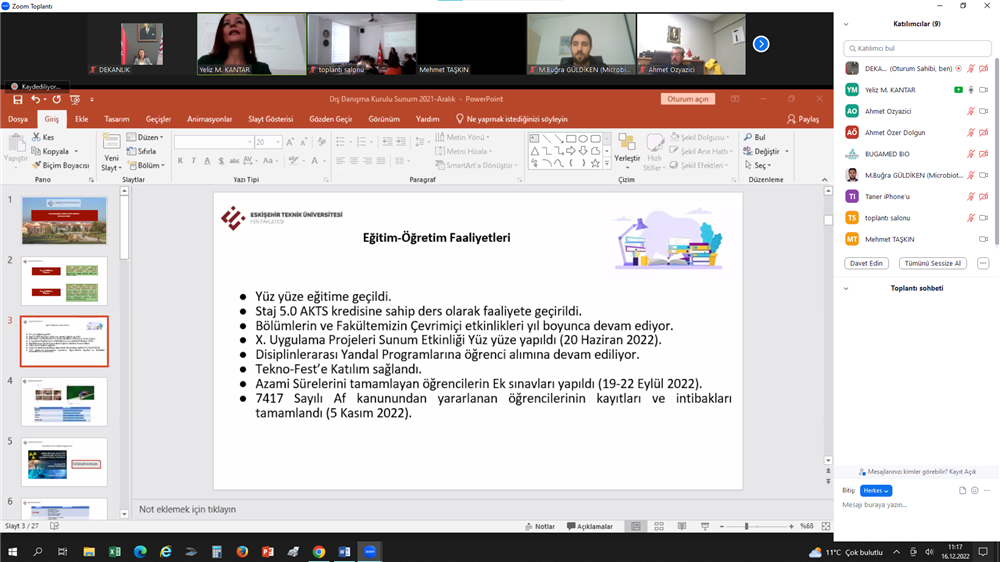
Task: Show next video thumbnails with blue arrow
Action: click(761, 44)
